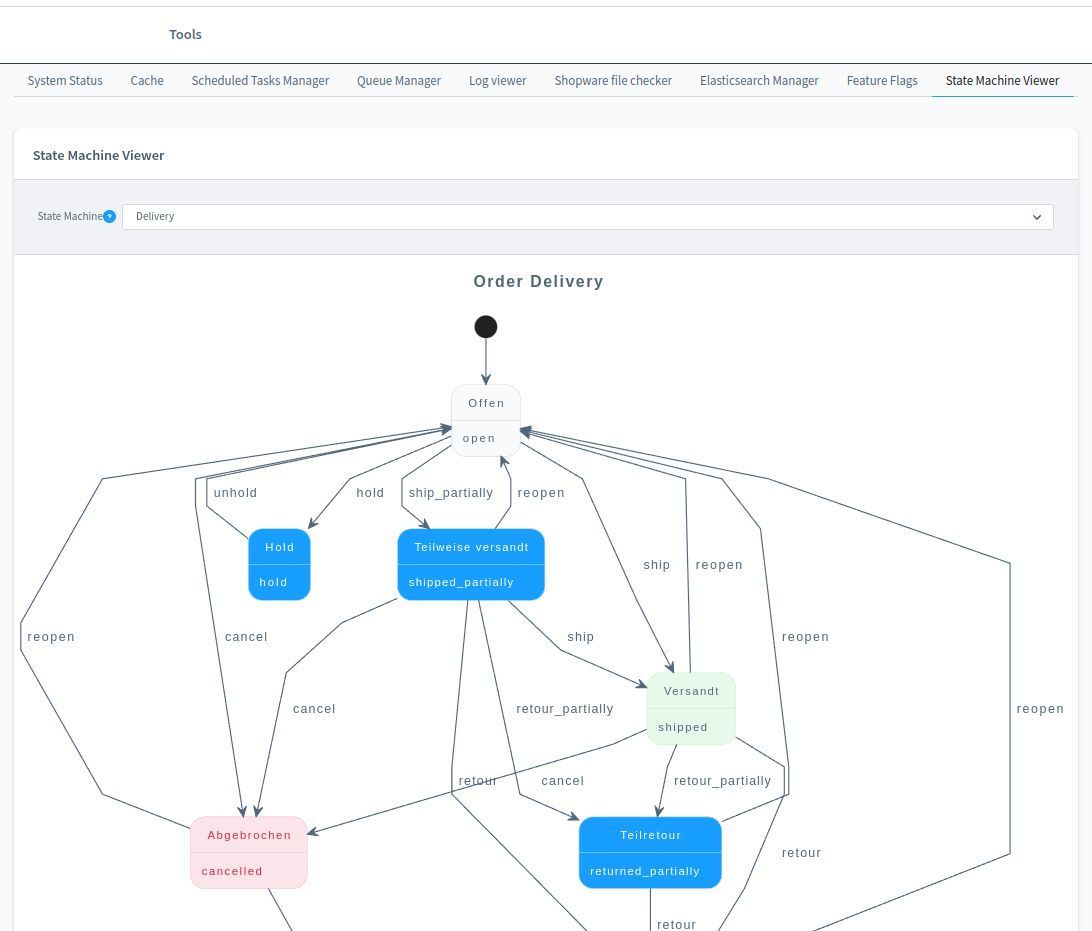Image resolution: width=1092 pixels, height=931 pixels.
Task: Open the Log viewer tab
Action: [x=497, y=81]
